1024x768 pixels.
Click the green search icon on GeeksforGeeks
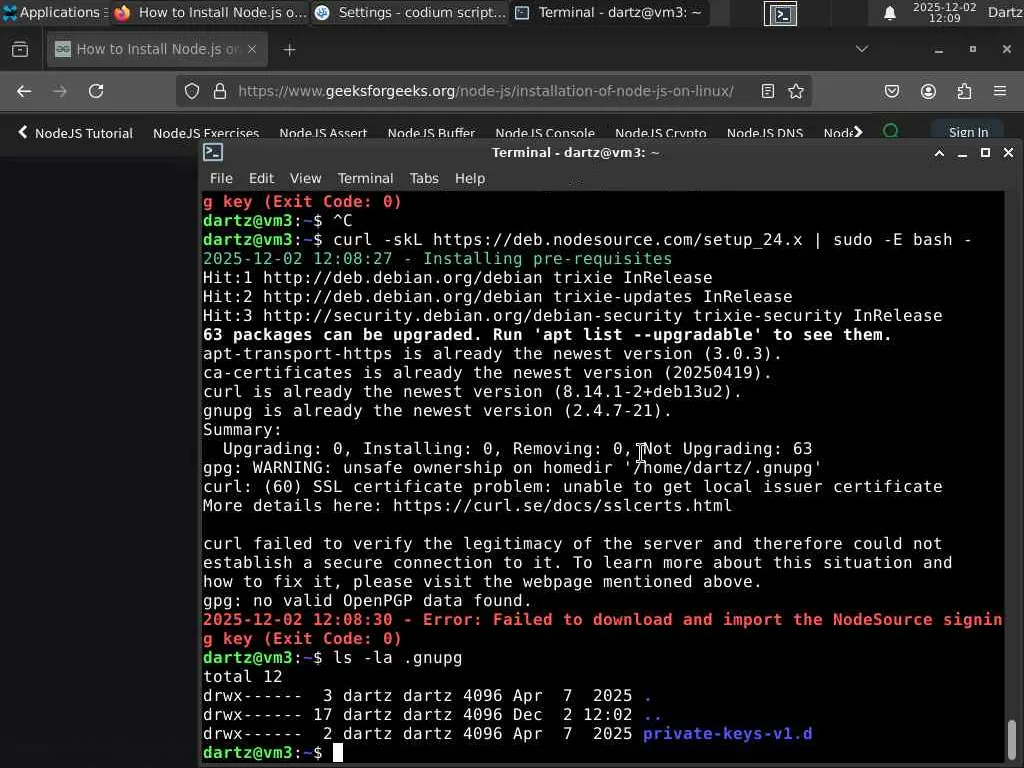tap(890, 131)
